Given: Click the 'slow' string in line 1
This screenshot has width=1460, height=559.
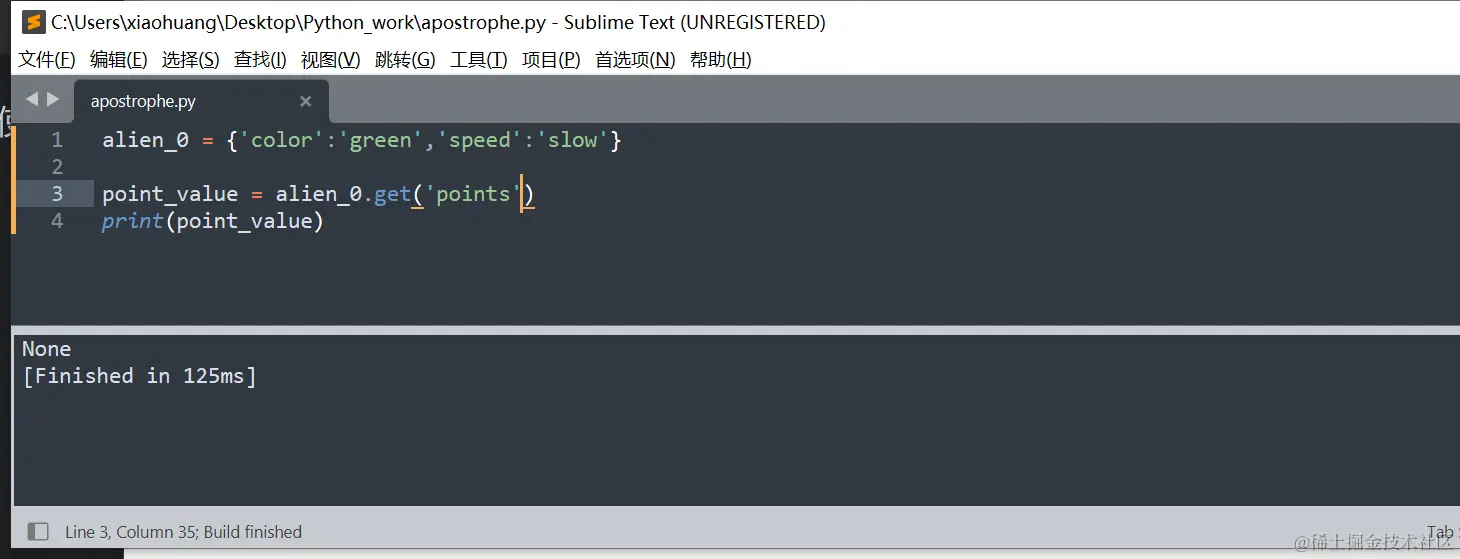Looking at the screenshot, I should (x=572, y=140).
